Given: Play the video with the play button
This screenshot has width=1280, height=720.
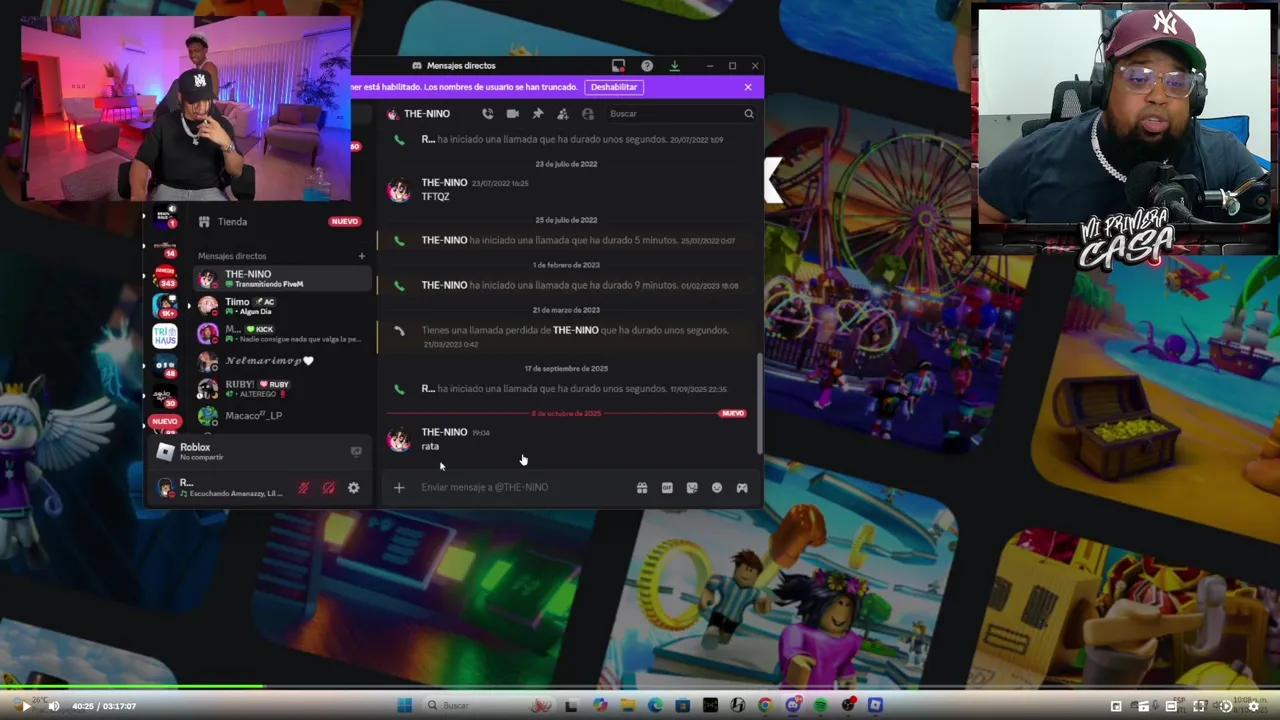Looking at the screenshot, I should pos(26,706).
